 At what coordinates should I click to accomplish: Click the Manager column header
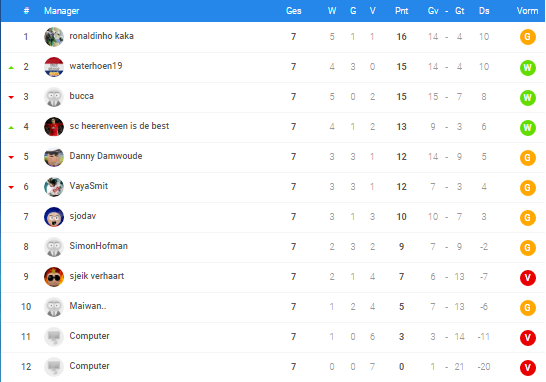(x=61, y=11)
